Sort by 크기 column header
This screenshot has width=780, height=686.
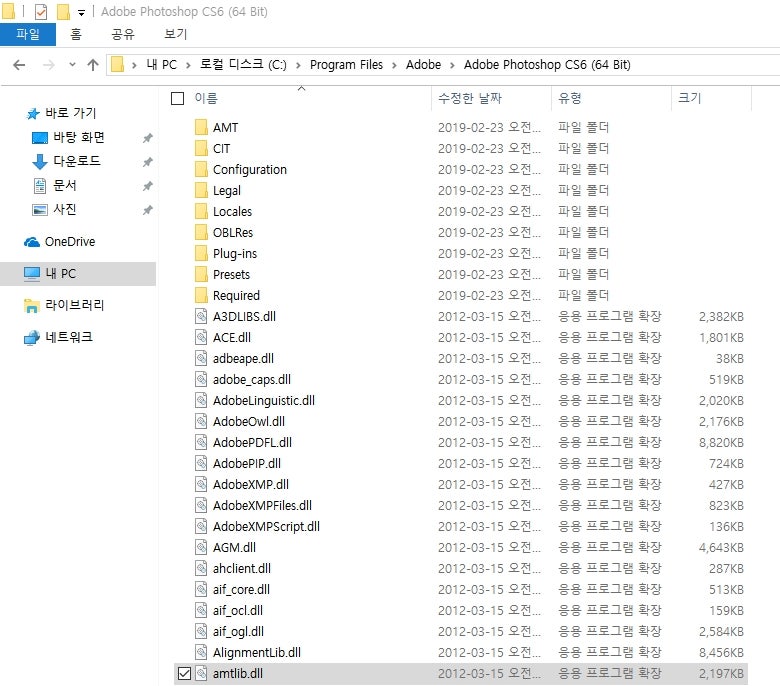[689, 98]
